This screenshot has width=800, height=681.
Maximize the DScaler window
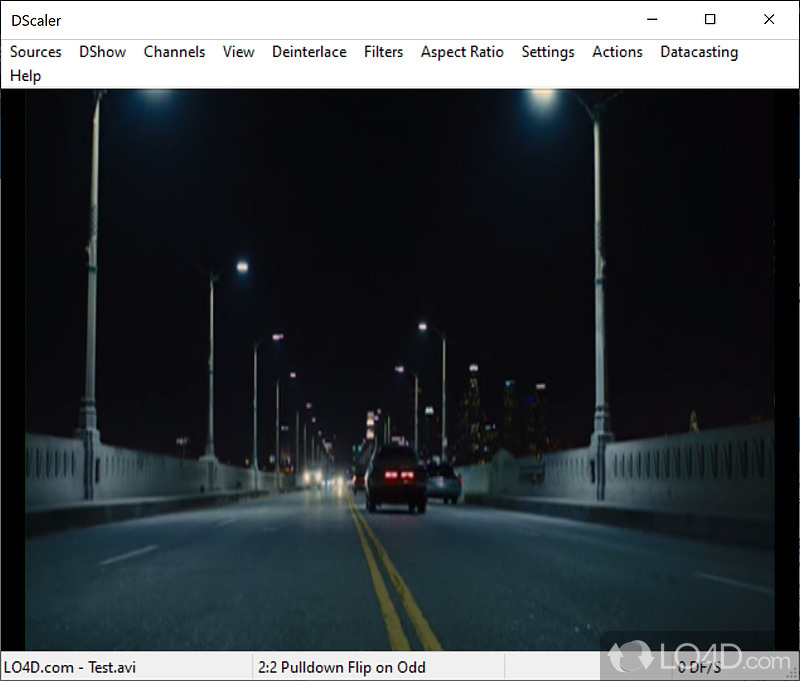click(710, 20)
